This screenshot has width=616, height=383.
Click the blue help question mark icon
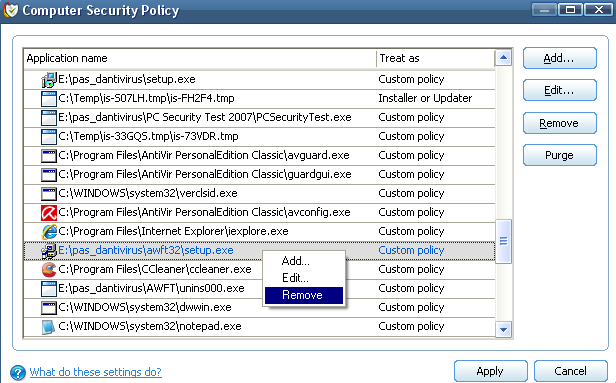click(x=18, y=372)
